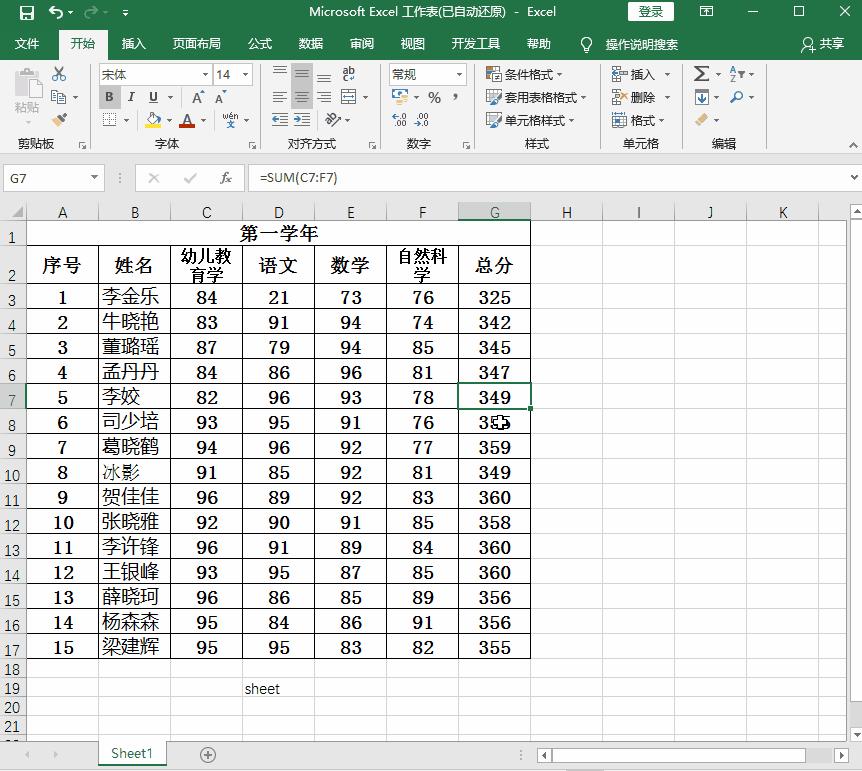Click the increase font size icon
Viewport: 862px width, 771px height.
tap(198, 97)
